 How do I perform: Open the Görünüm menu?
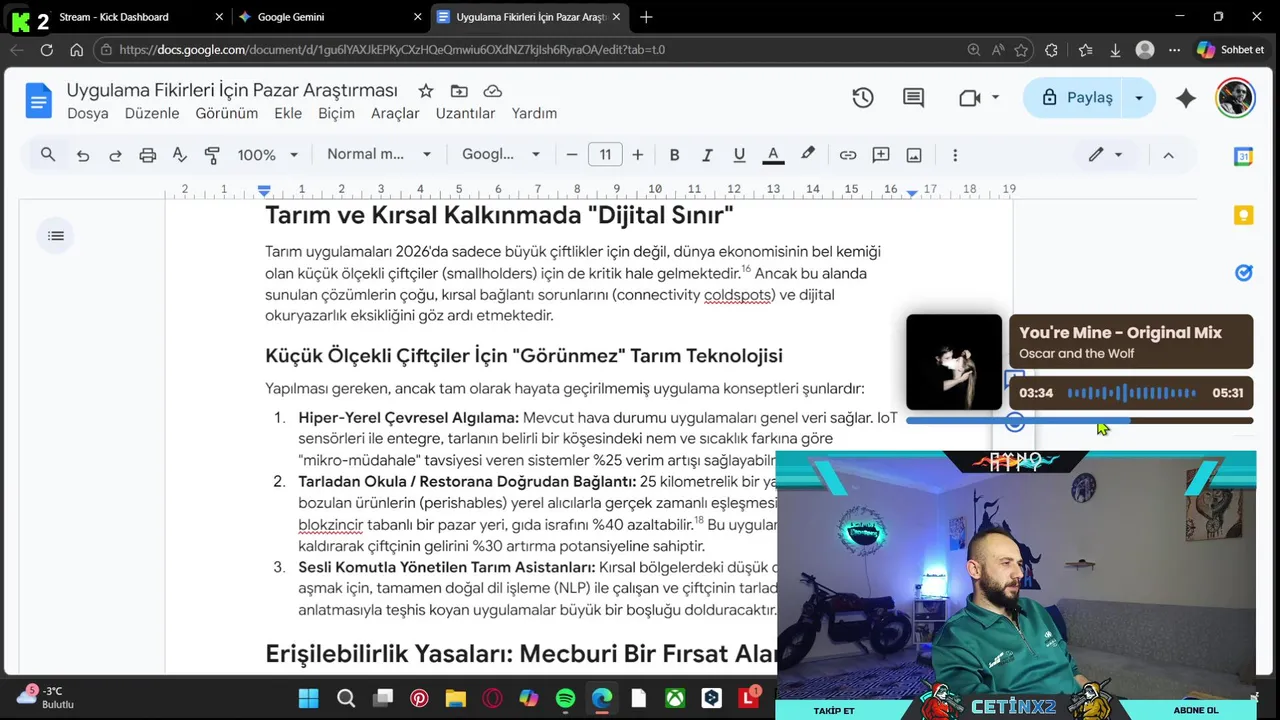[x=227, y=113]
